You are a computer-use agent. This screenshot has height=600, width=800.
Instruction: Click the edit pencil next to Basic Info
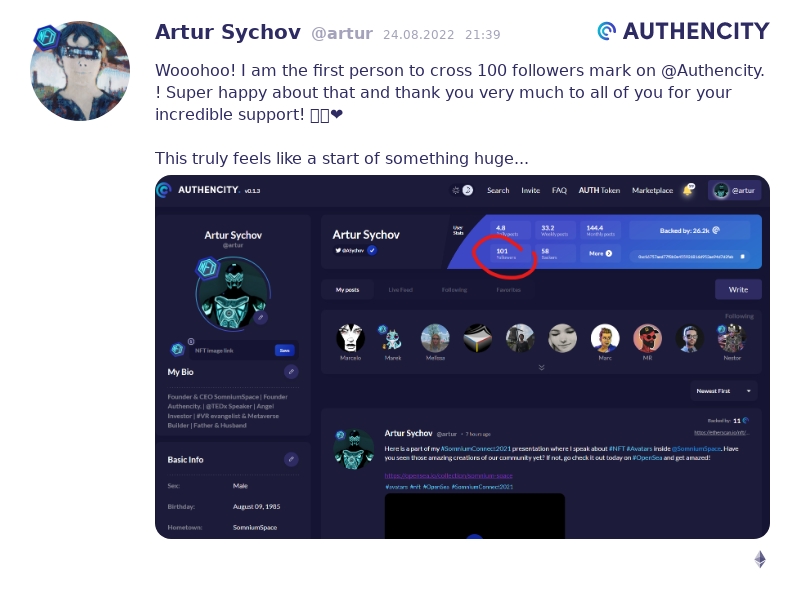[x=291, y=459]
